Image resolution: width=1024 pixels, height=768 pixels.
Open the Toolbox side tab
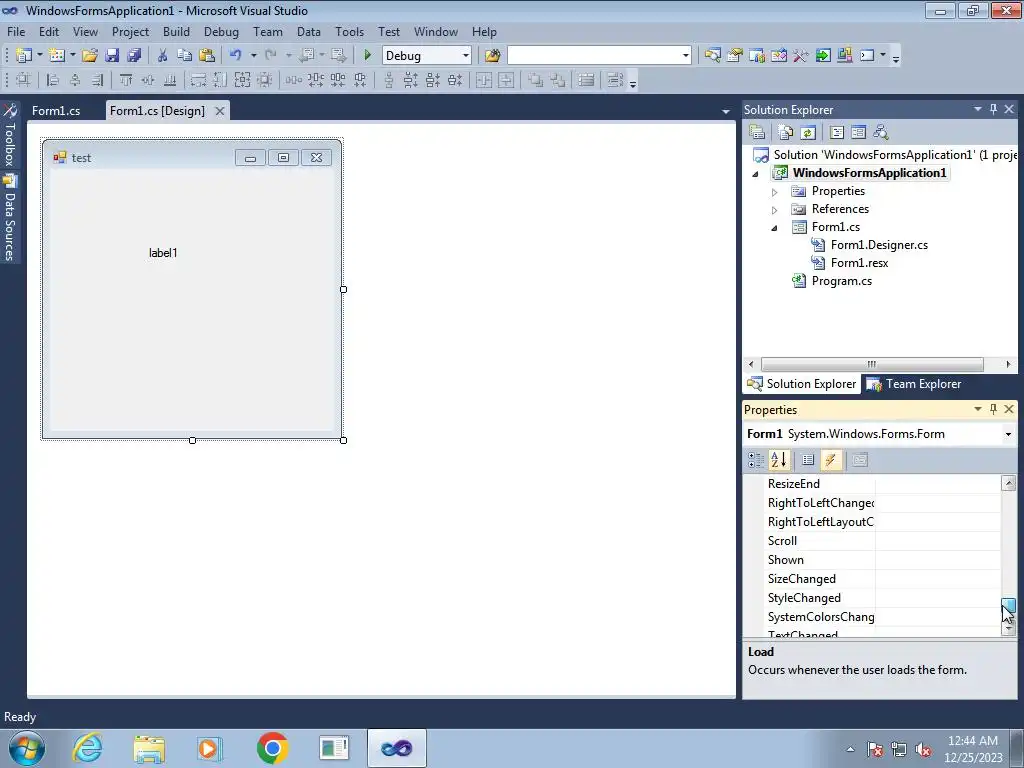[x=10, y=135]
